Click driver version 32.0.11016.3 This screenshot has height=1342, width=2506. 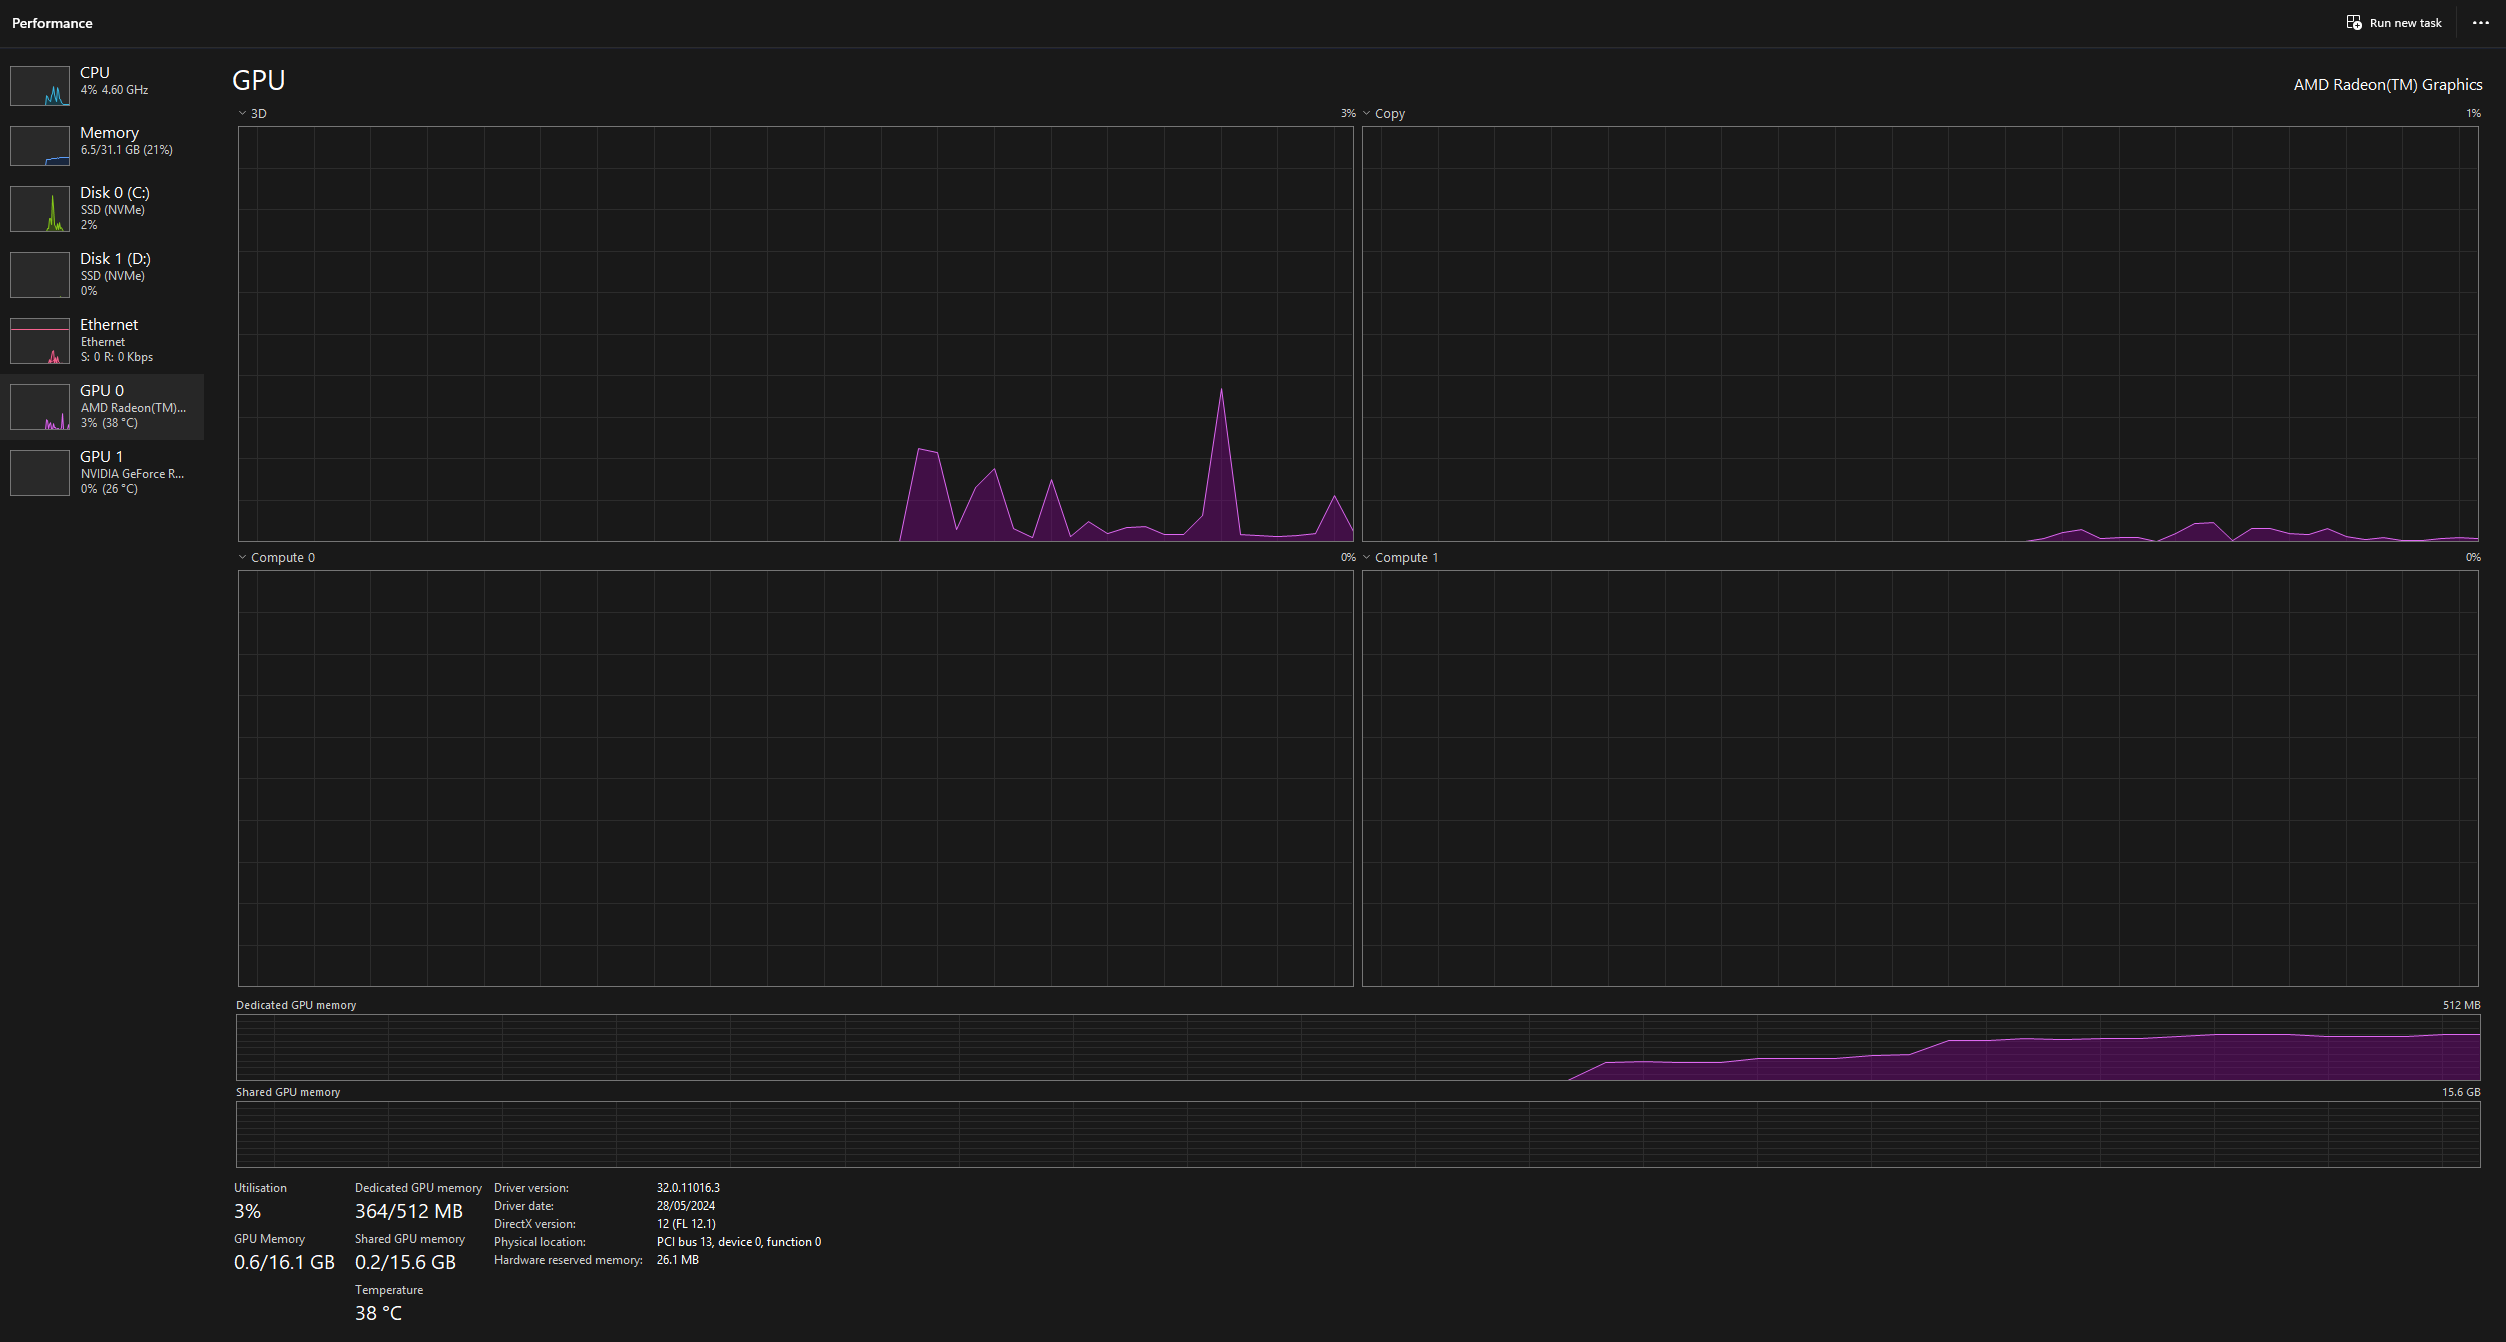click(688, 1188)
